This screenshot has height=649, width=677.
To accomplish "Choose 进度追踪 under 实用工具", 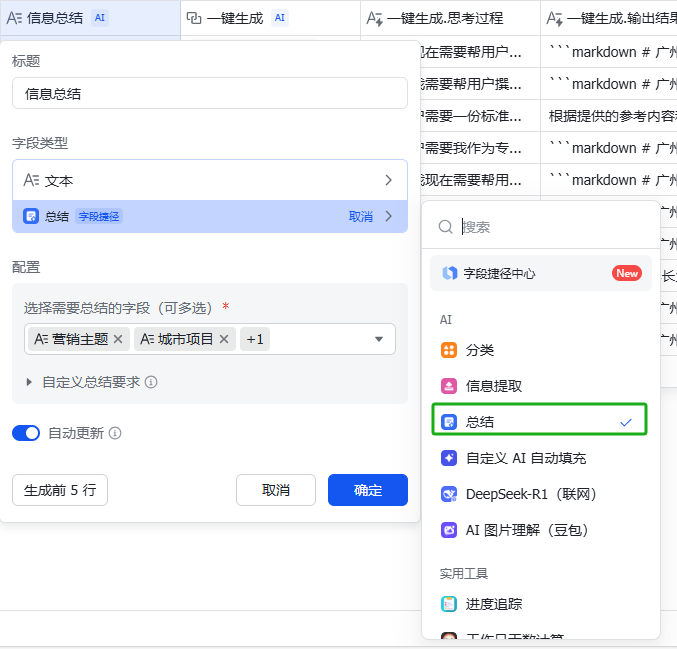I will (539, 604).
